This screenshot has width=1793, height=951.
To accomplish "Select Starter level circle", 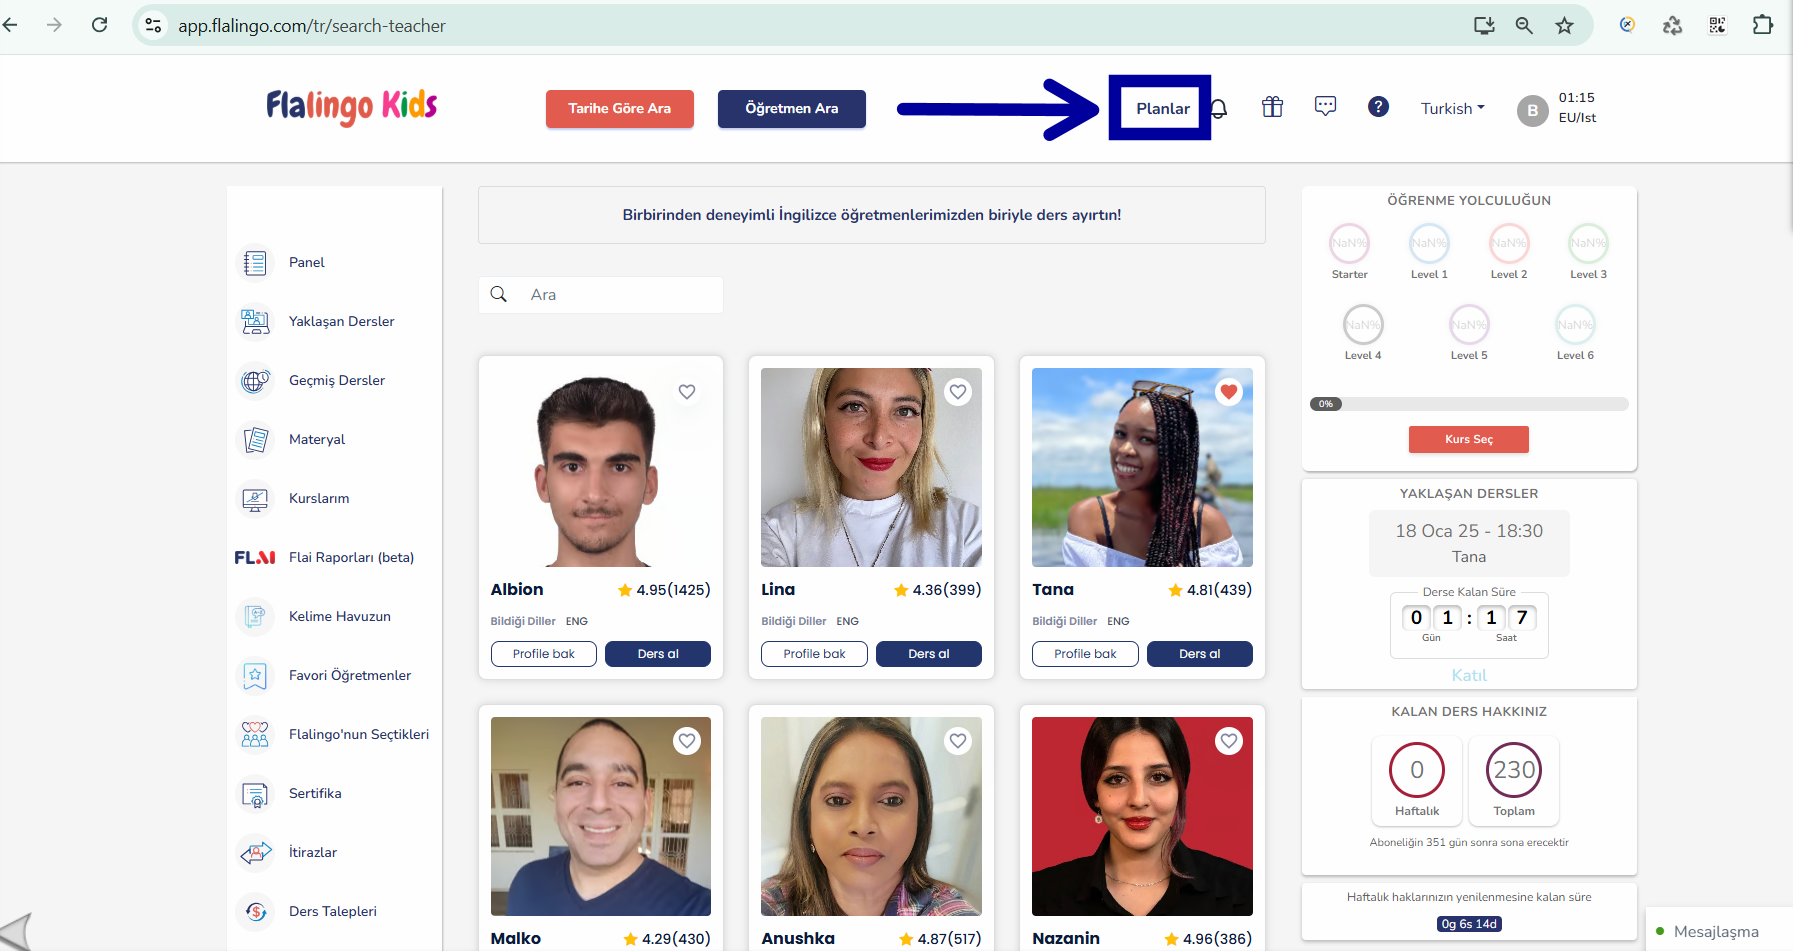I will coord(1349,243).
